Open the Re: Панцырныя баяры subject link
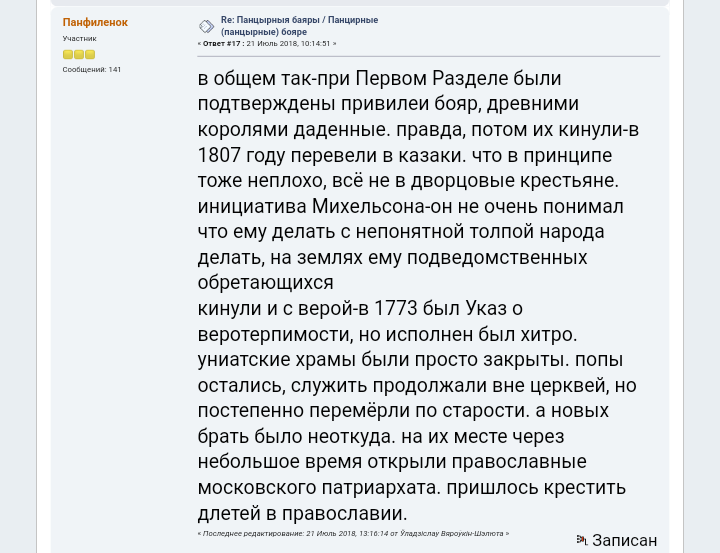Screen dimensions: 720x553 click(x=299, y=26)
